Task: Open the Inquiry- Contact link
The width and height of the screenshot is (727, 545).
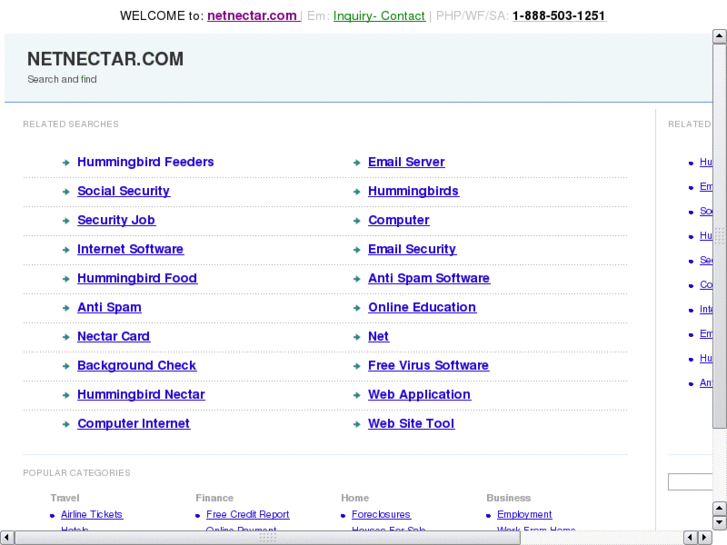Action: pyautogui.click(x=379, y=16)
